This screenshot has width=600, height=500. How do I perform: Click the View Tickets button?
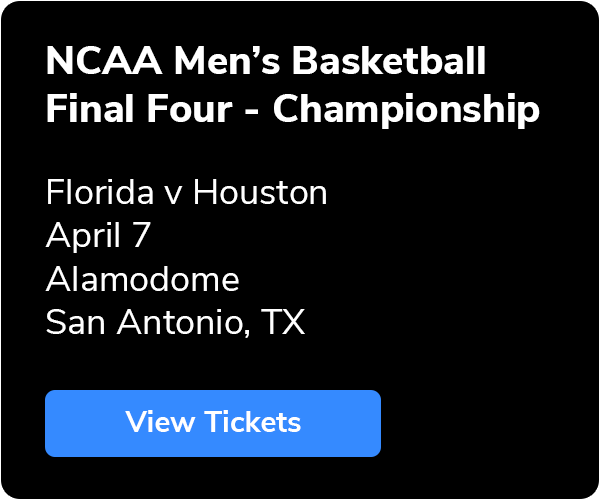click(213, 423)
